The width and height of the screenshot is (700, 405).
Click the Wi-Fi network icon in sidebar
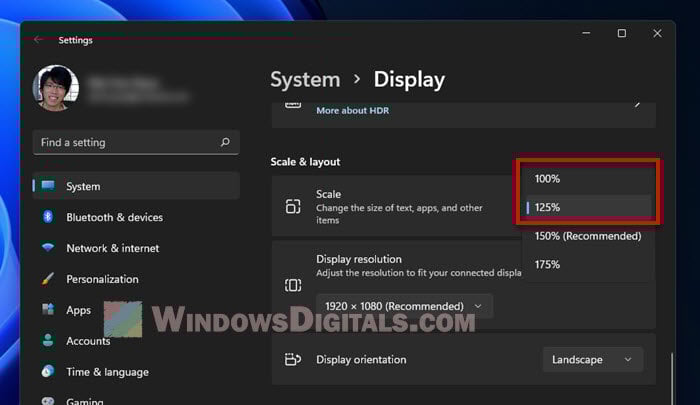click(48, 248)
